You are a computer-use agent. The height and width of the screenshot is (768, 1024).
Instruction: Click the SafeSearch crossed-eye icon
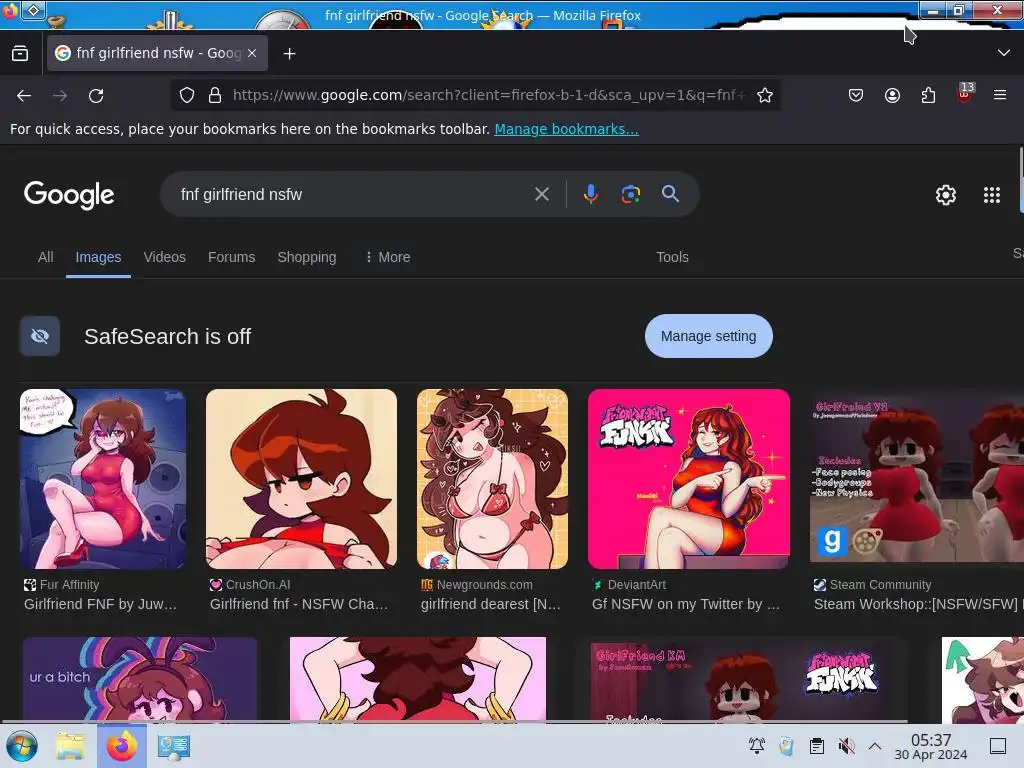tap(40, 336)
